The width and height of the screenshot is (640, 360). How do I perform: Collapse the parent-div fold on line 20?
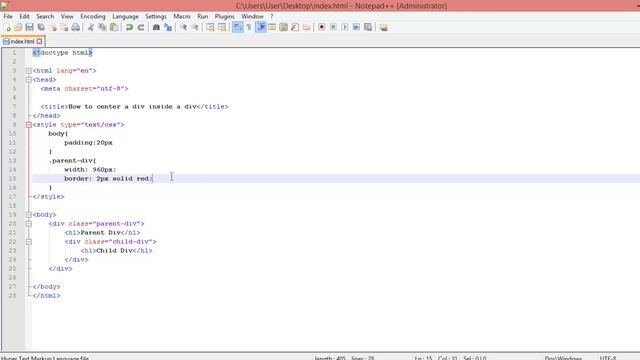(x=29, y=224)
